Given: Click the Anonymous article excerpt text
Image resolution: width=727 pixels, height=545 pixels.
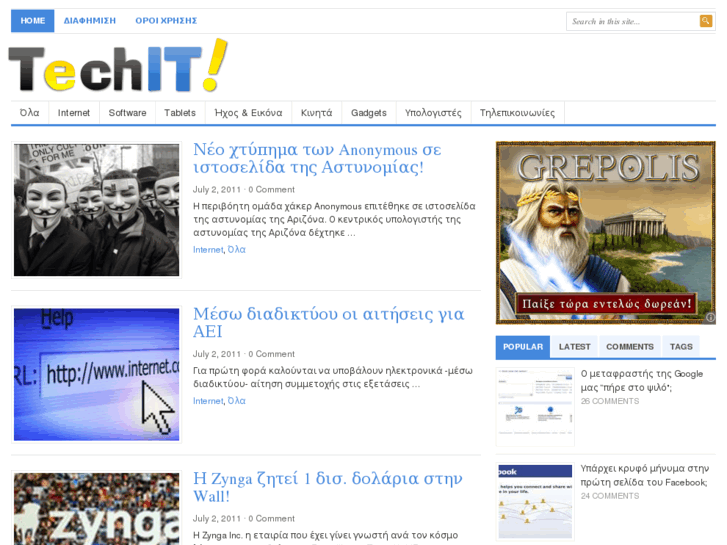Looking at the screenshot, I should pyautogui.click(x=334, y=219).
